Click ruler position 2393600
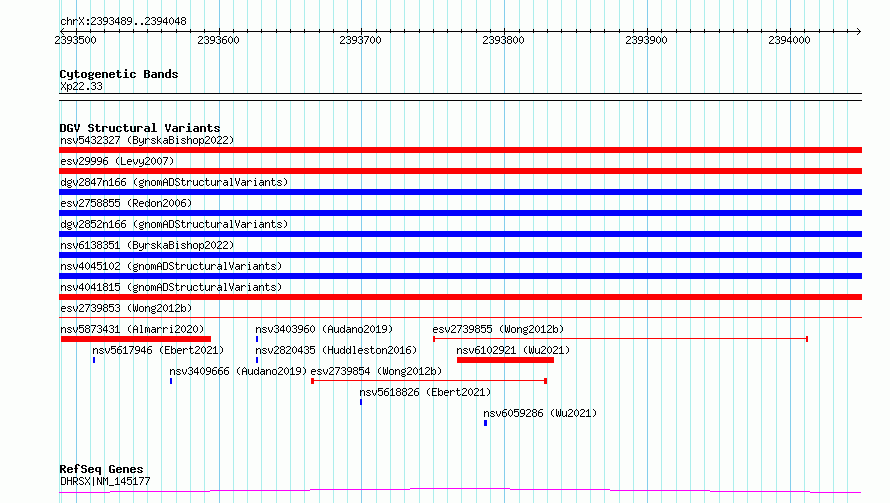Viewport: 890px width, 503px height. click(x=219, y=40)
